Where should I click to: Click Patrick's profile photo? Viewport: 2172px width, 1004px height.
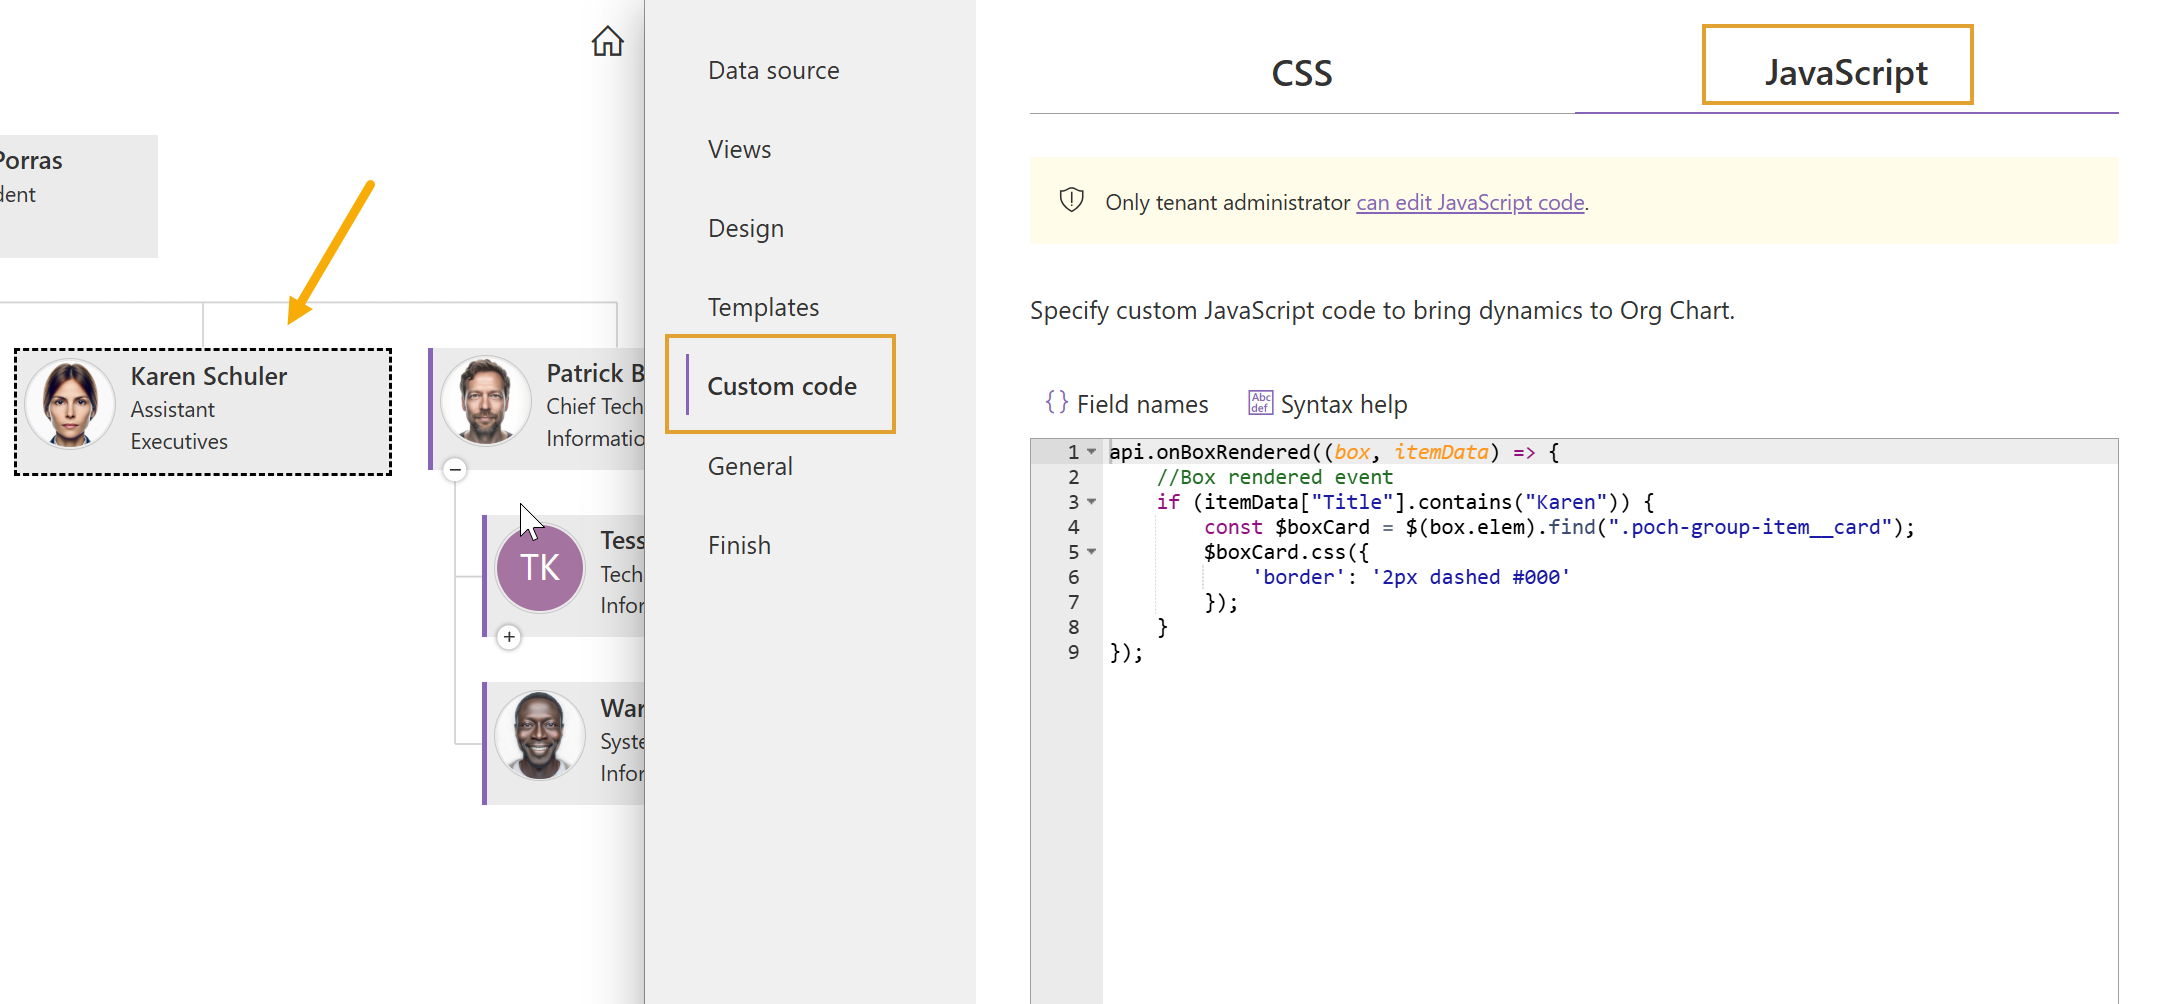[x=486, y=401]
